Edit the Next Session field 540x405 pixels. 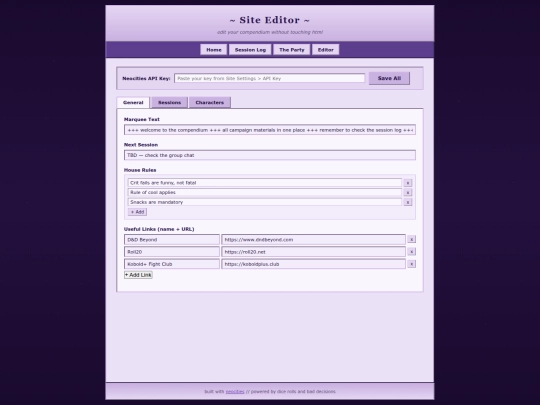270,155
